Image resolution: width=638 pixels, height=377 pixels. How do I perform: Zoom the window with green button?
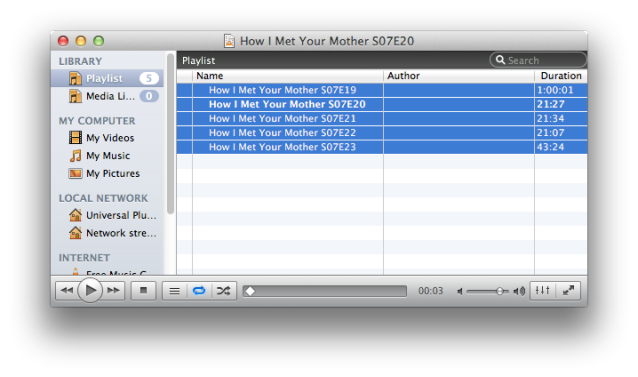pyautogui.click(x=98, y=41)
